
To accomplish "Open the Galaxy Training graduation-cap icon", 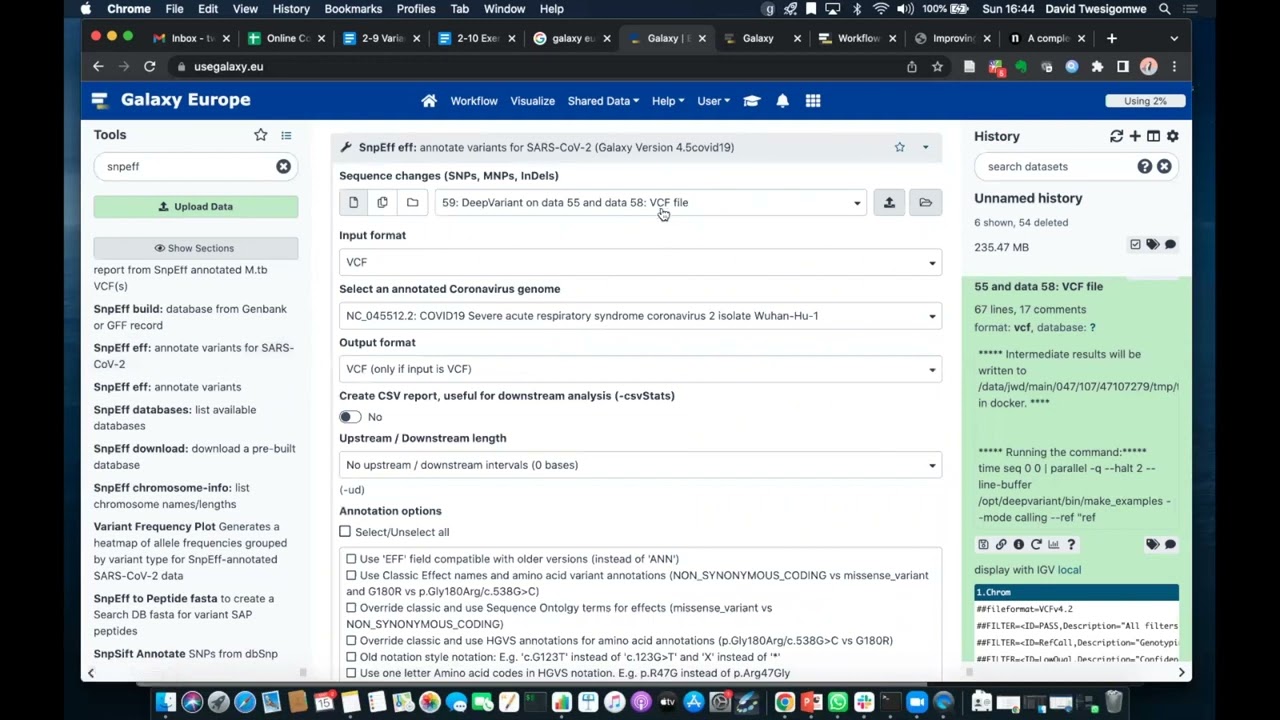I will [752, 101].
